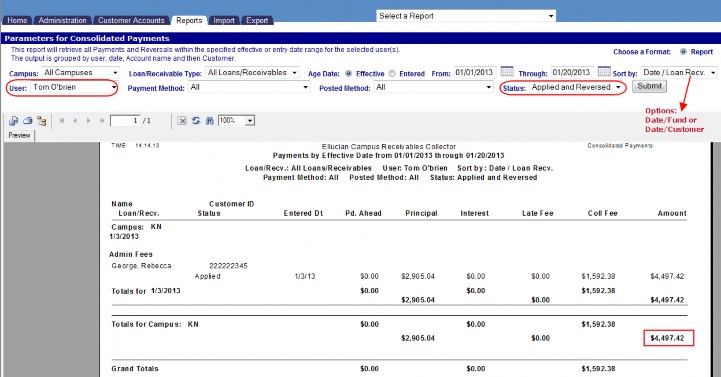Open the Through date calendar icon
This screenshot has height=377, width=721.
click(x=604, y=71)
